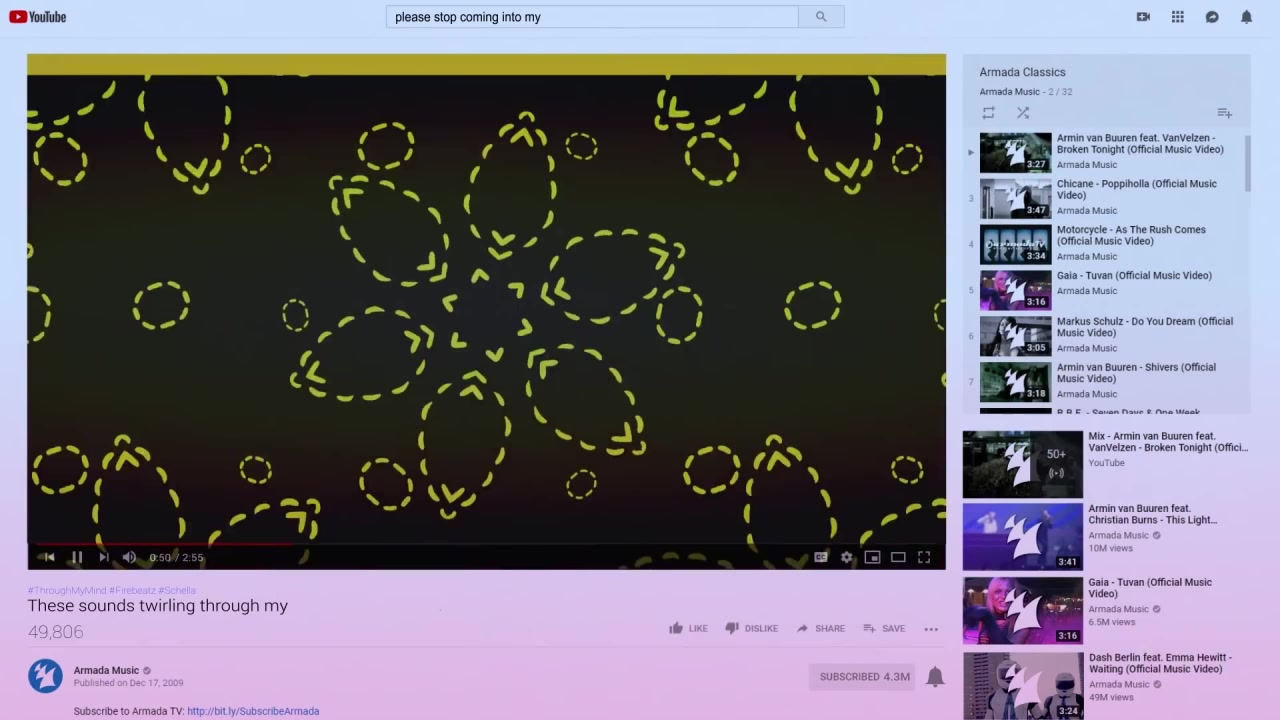Click the #ThroughMyMind hashtag
The height and width of the screenshot is (720, 1280).
click(x=66, y=590)
